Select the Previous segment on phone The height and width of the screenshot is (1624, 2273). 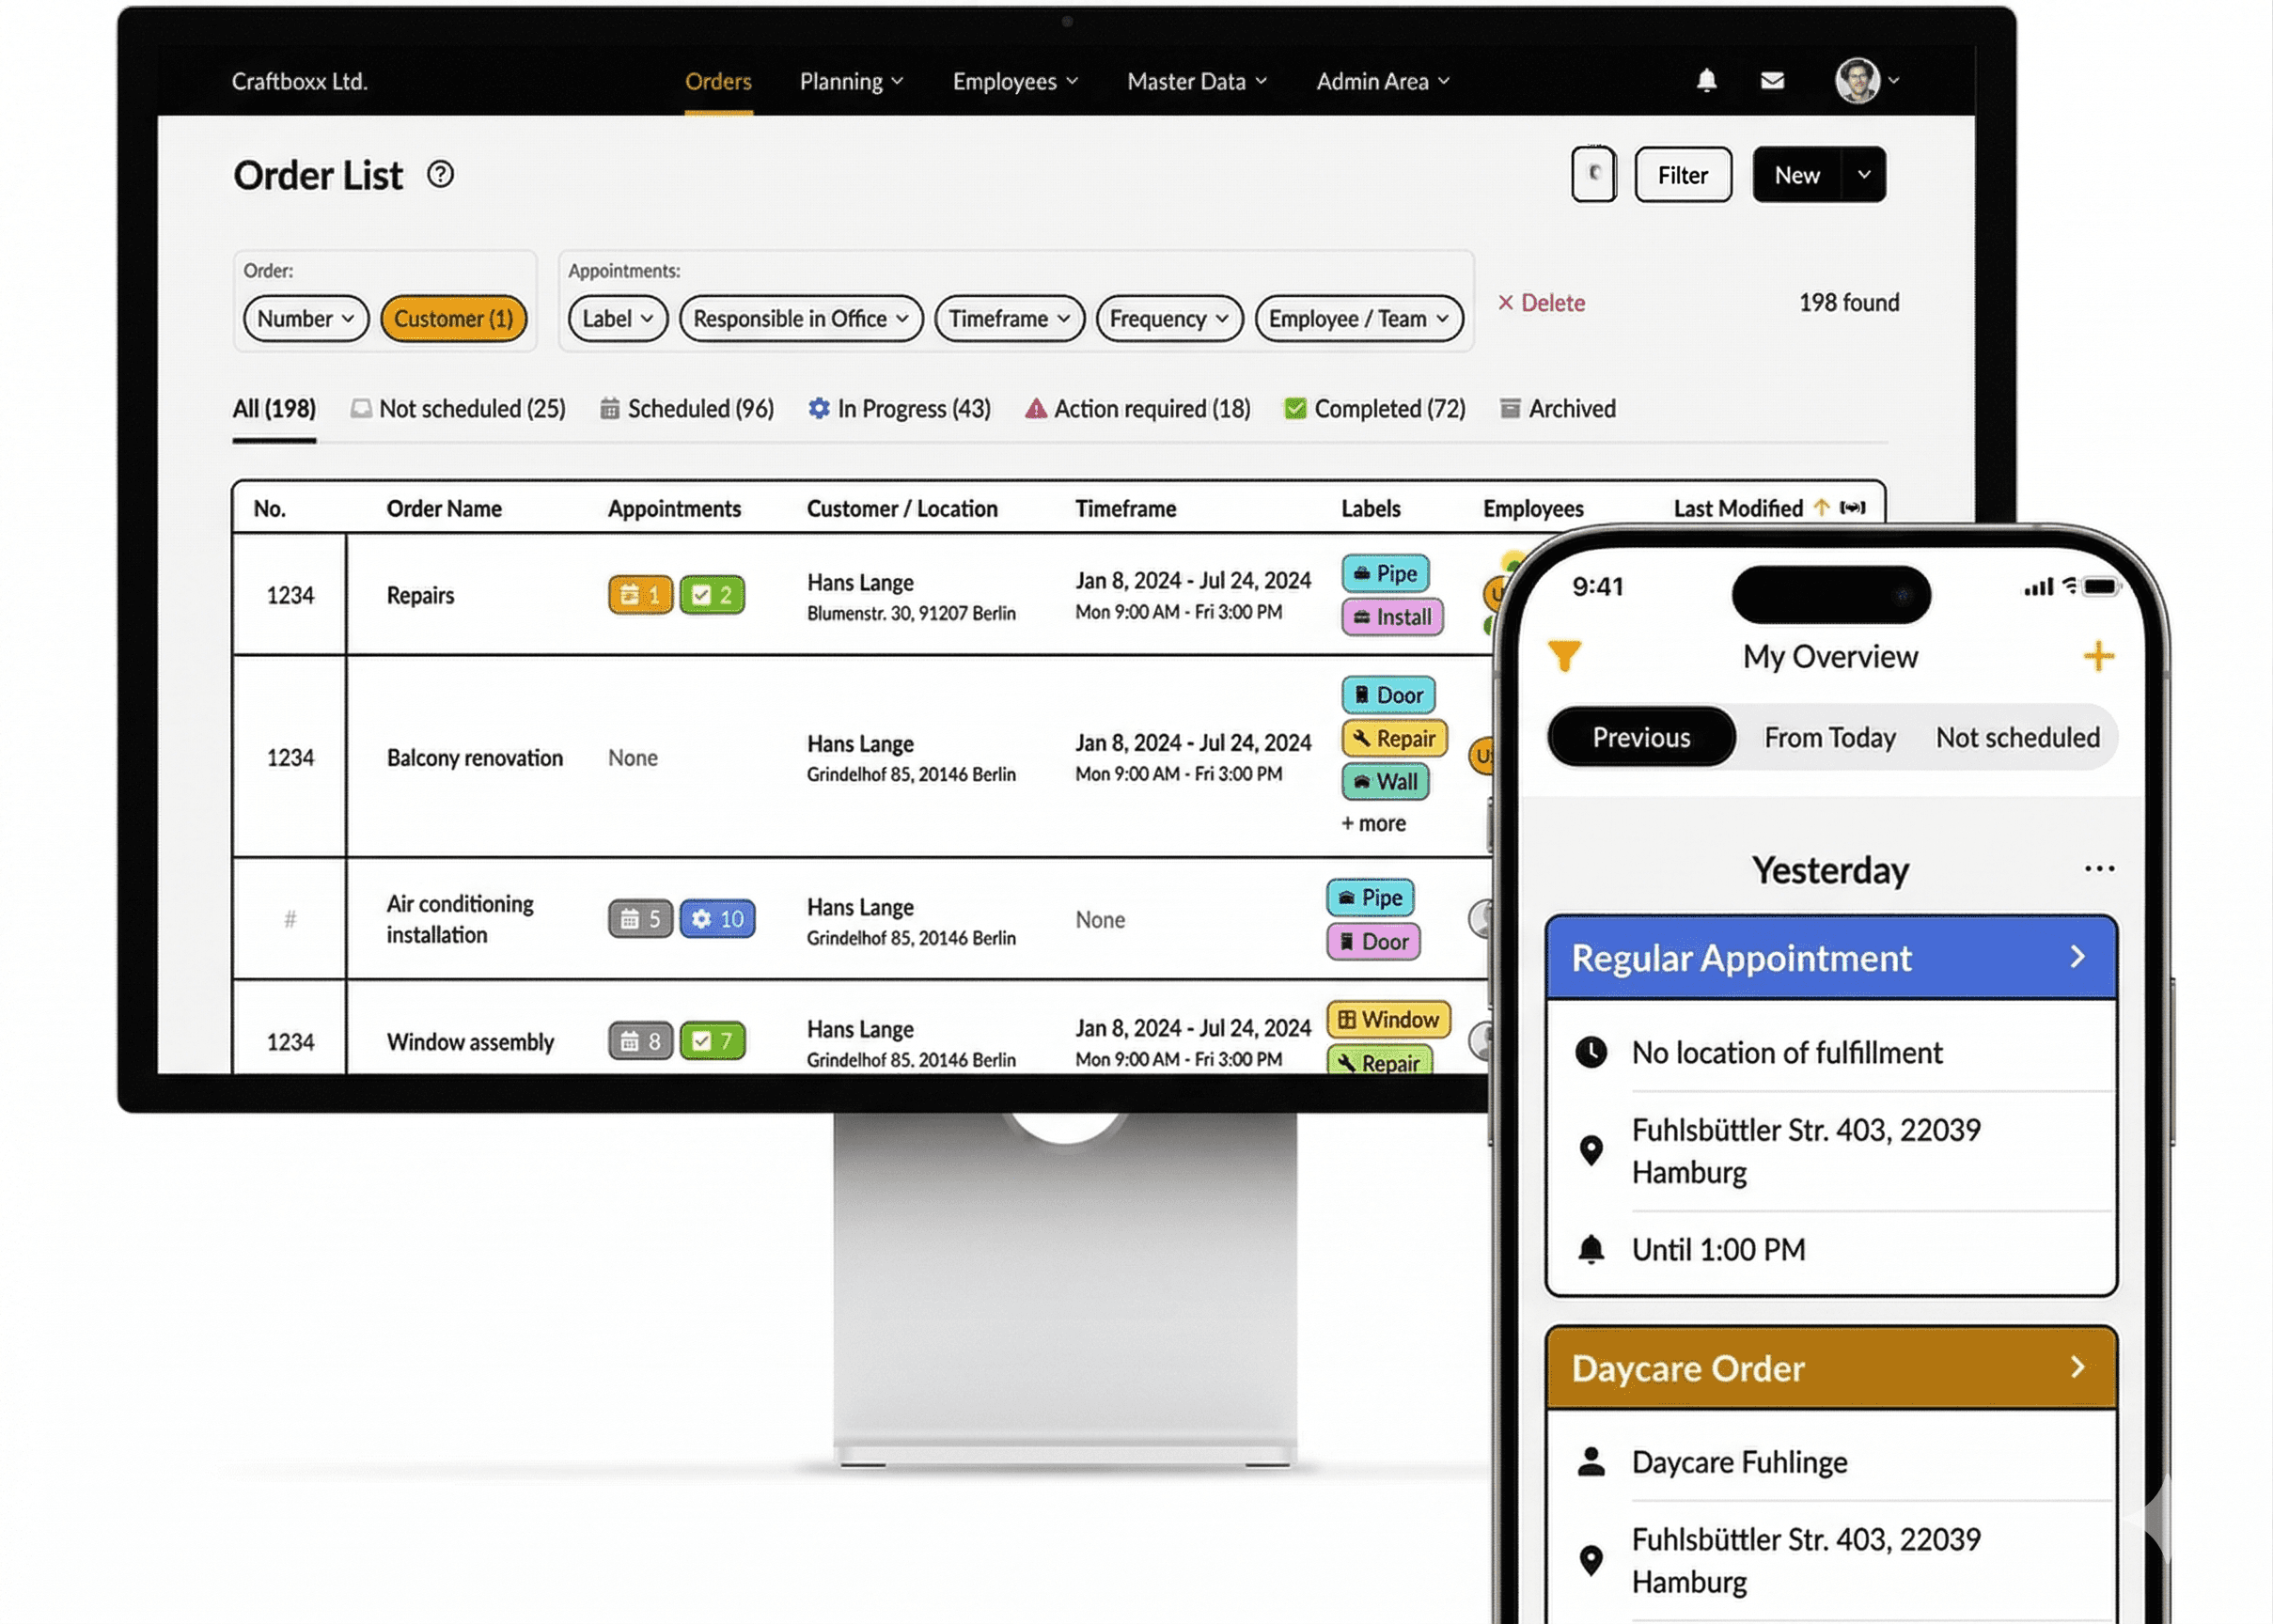(1641, 737)
